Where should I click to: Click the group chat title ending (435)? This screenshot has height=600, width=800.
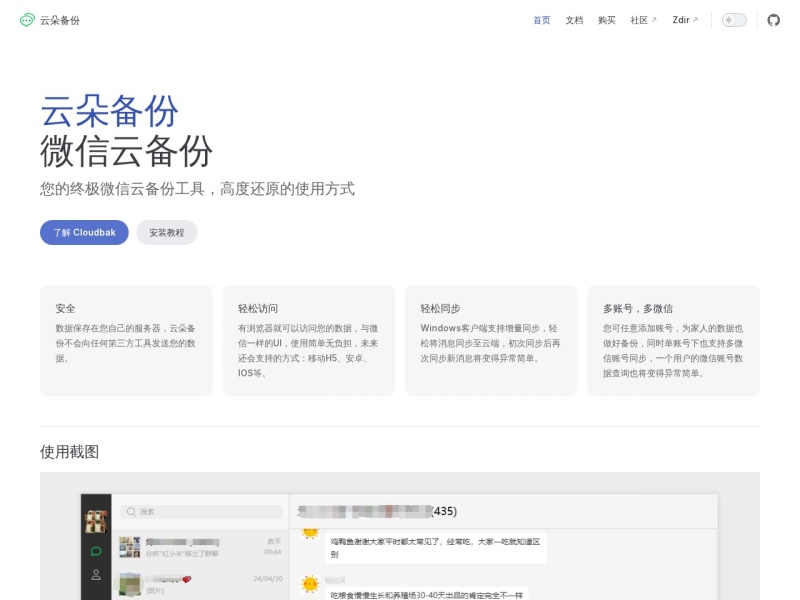pyautogui.click(x=377, y=511)
